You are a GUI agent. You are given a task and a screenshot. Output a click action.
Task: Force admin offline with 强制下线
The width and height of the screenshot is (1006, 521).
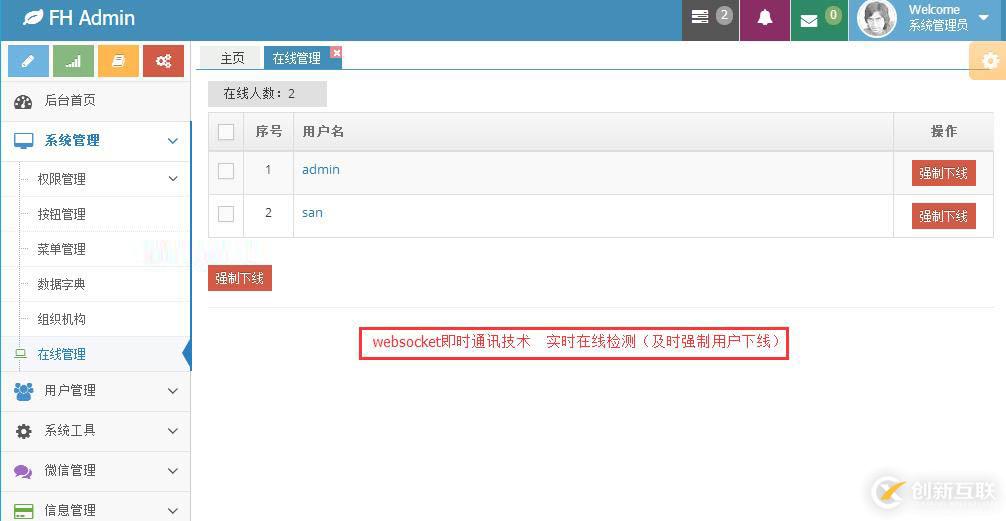click(943, 173)
